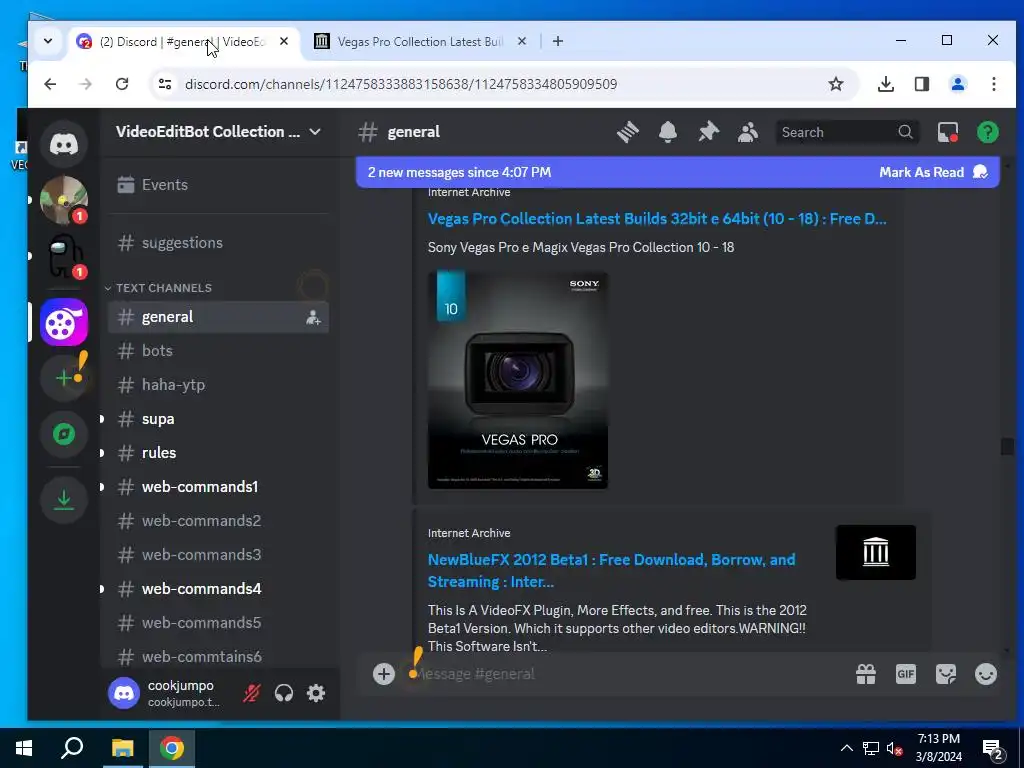Open the Chrome three-dot menu
This screenshot has height=768, width=1024.
pos(993,84)
